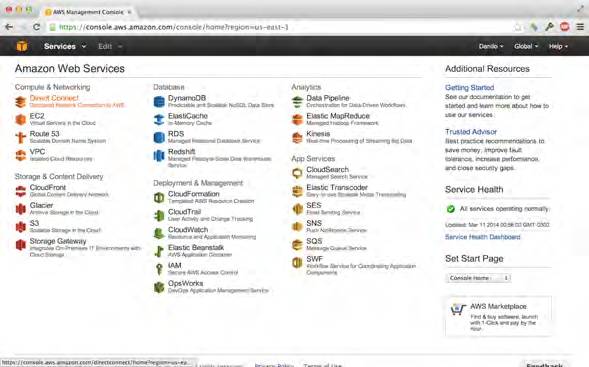The width and height of the screenshot is (589, 367).
Task: Open the DynamoDB service link
Action: point(187,98)
